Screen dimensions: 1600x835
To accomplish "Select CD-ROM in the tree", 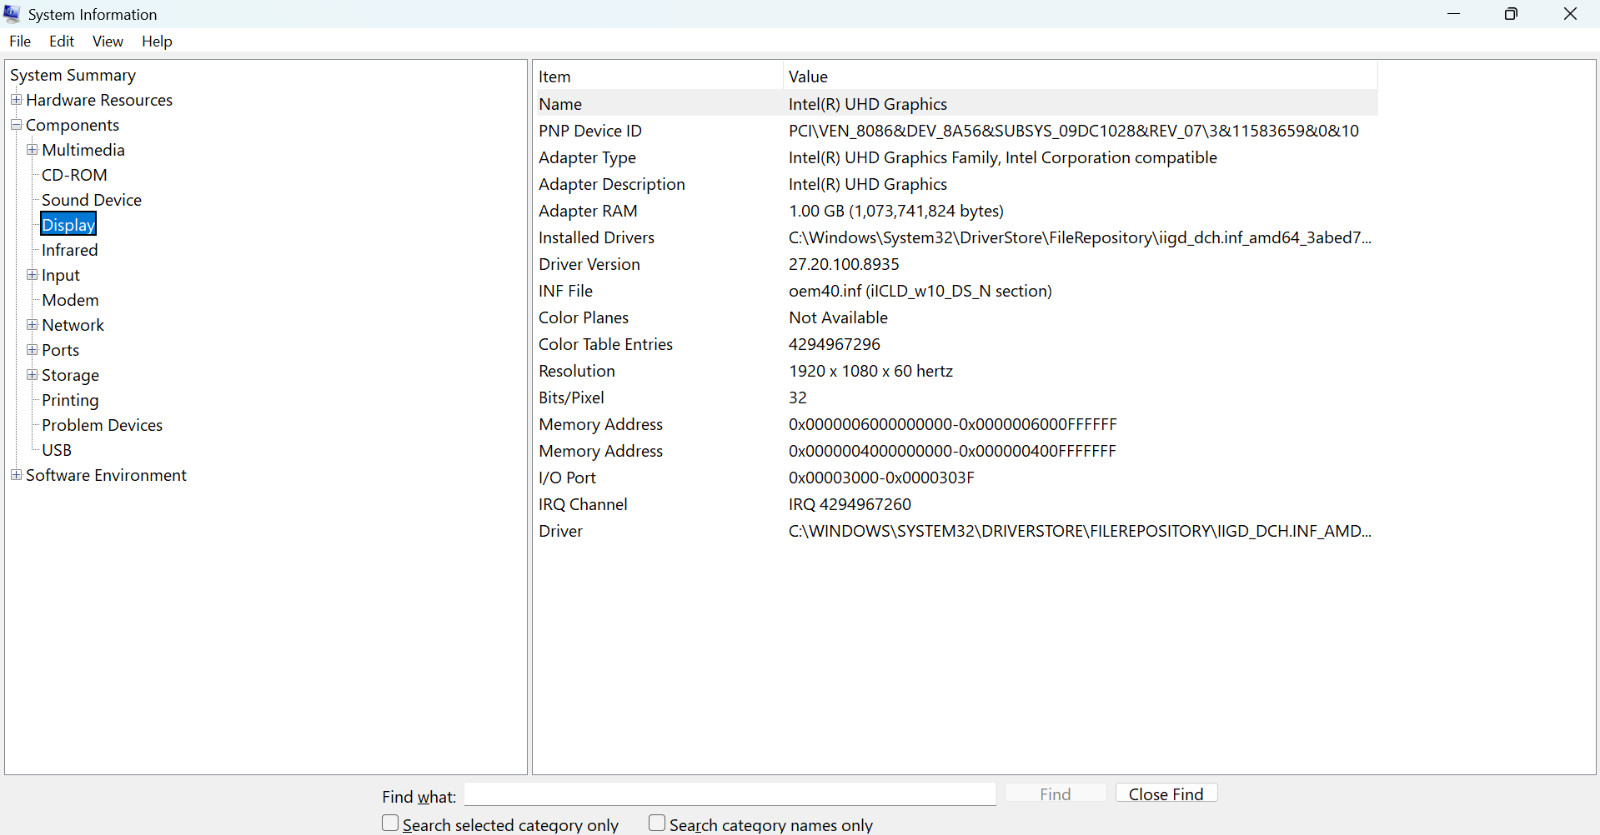I will point(74,175).
